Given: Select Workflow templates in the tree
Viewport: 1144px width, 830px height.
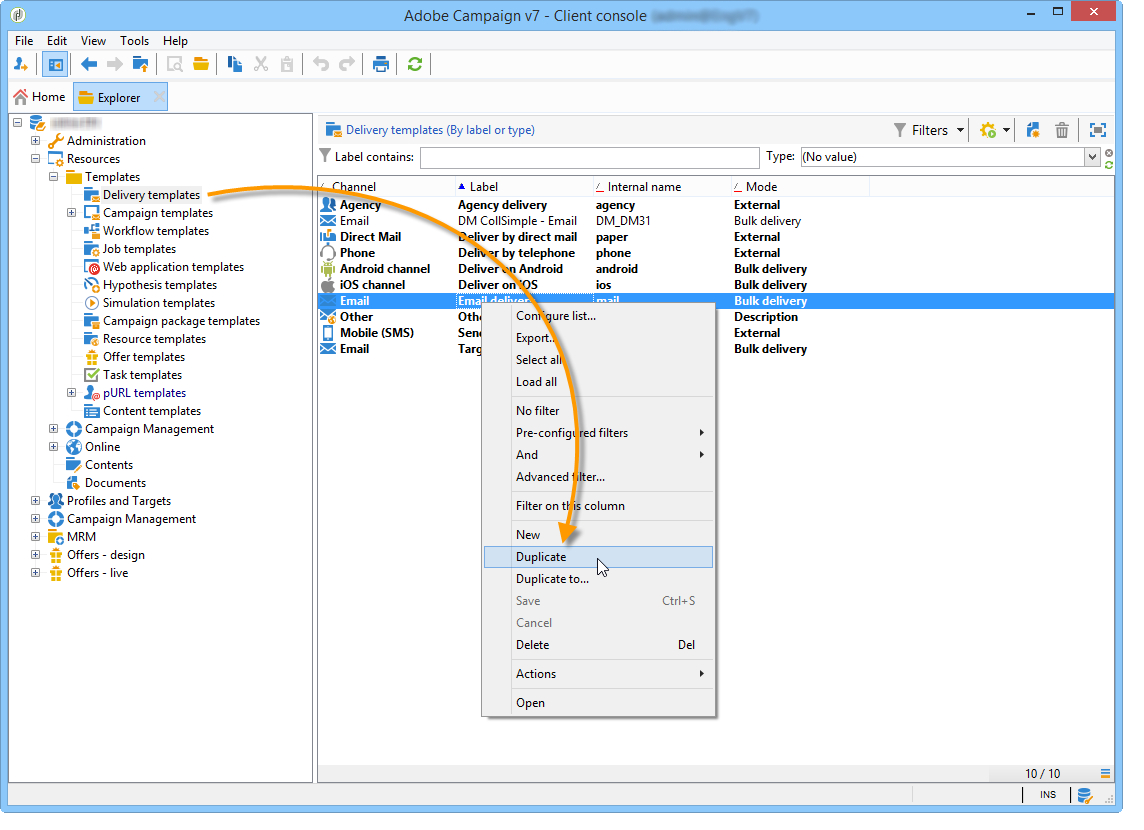Looking at the screenshot, I should click(155, 231).
